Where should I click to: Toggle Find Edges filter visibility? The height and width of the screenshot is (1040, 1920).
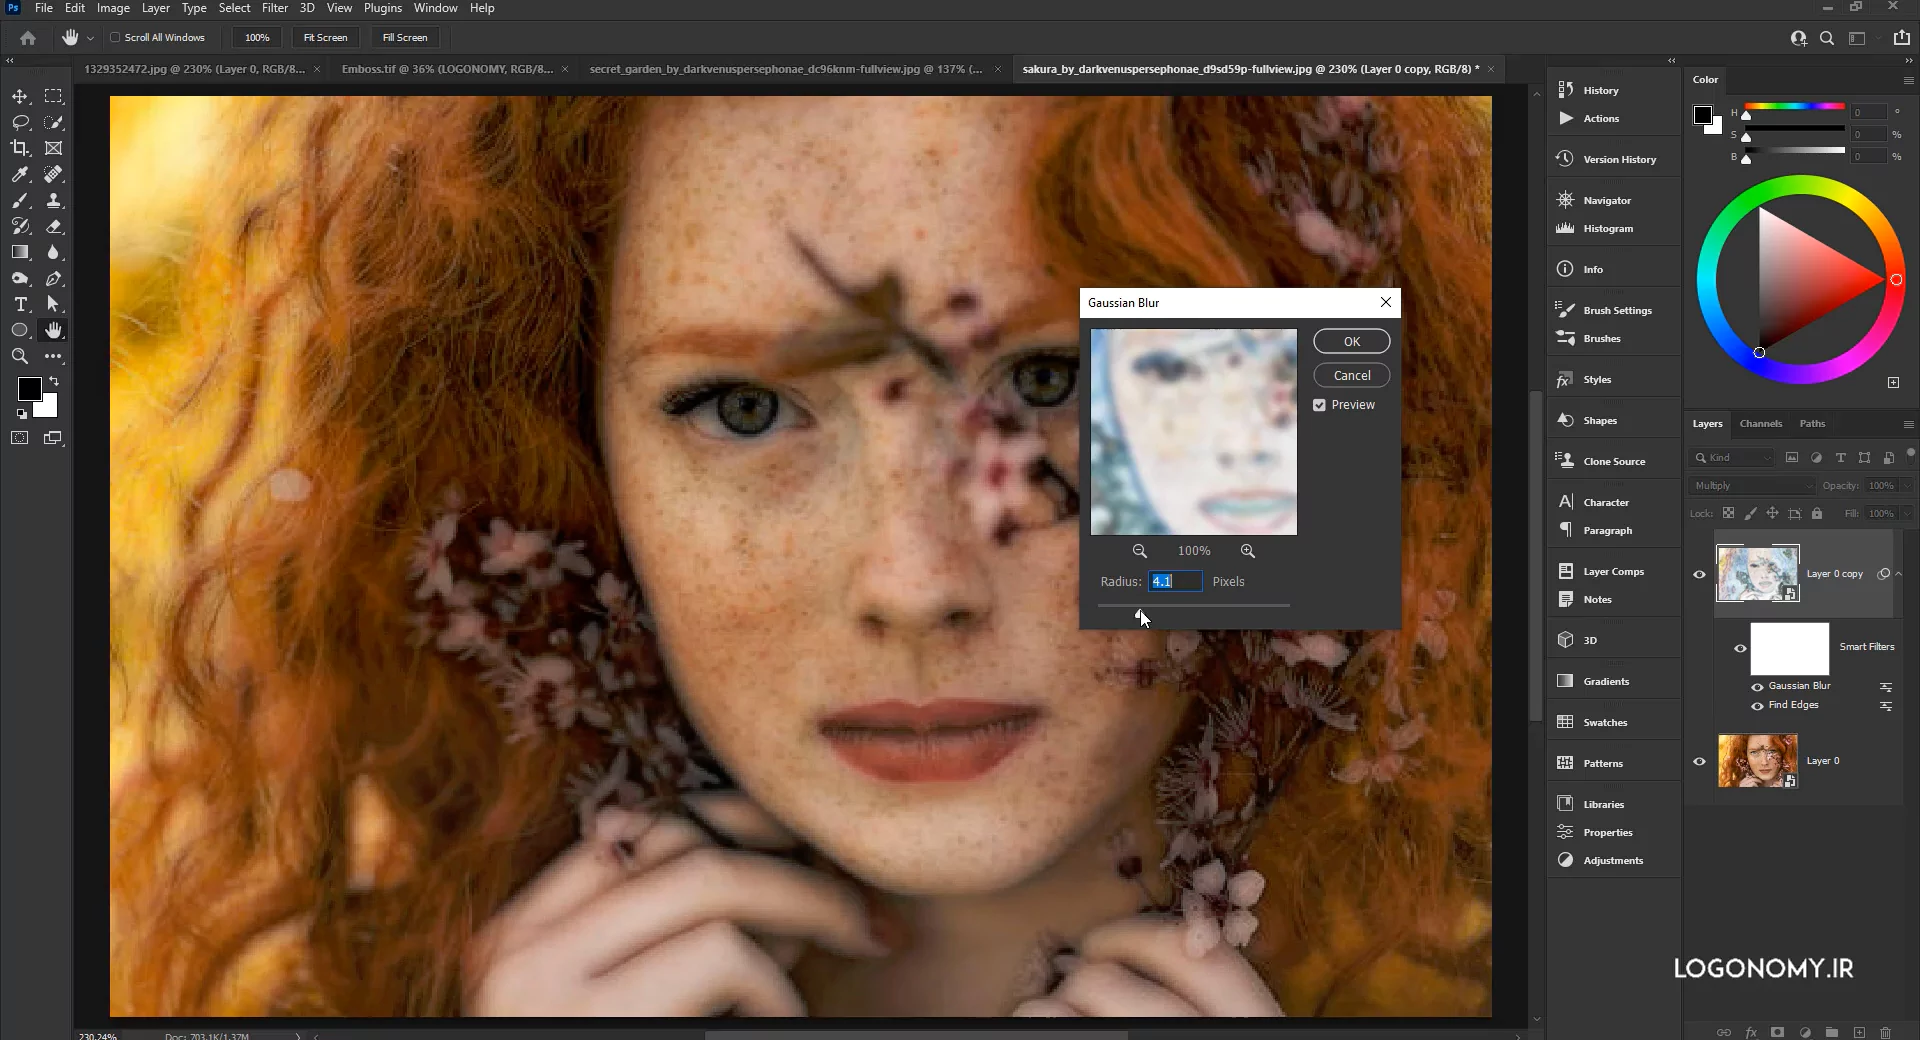tap(1757, 706)
